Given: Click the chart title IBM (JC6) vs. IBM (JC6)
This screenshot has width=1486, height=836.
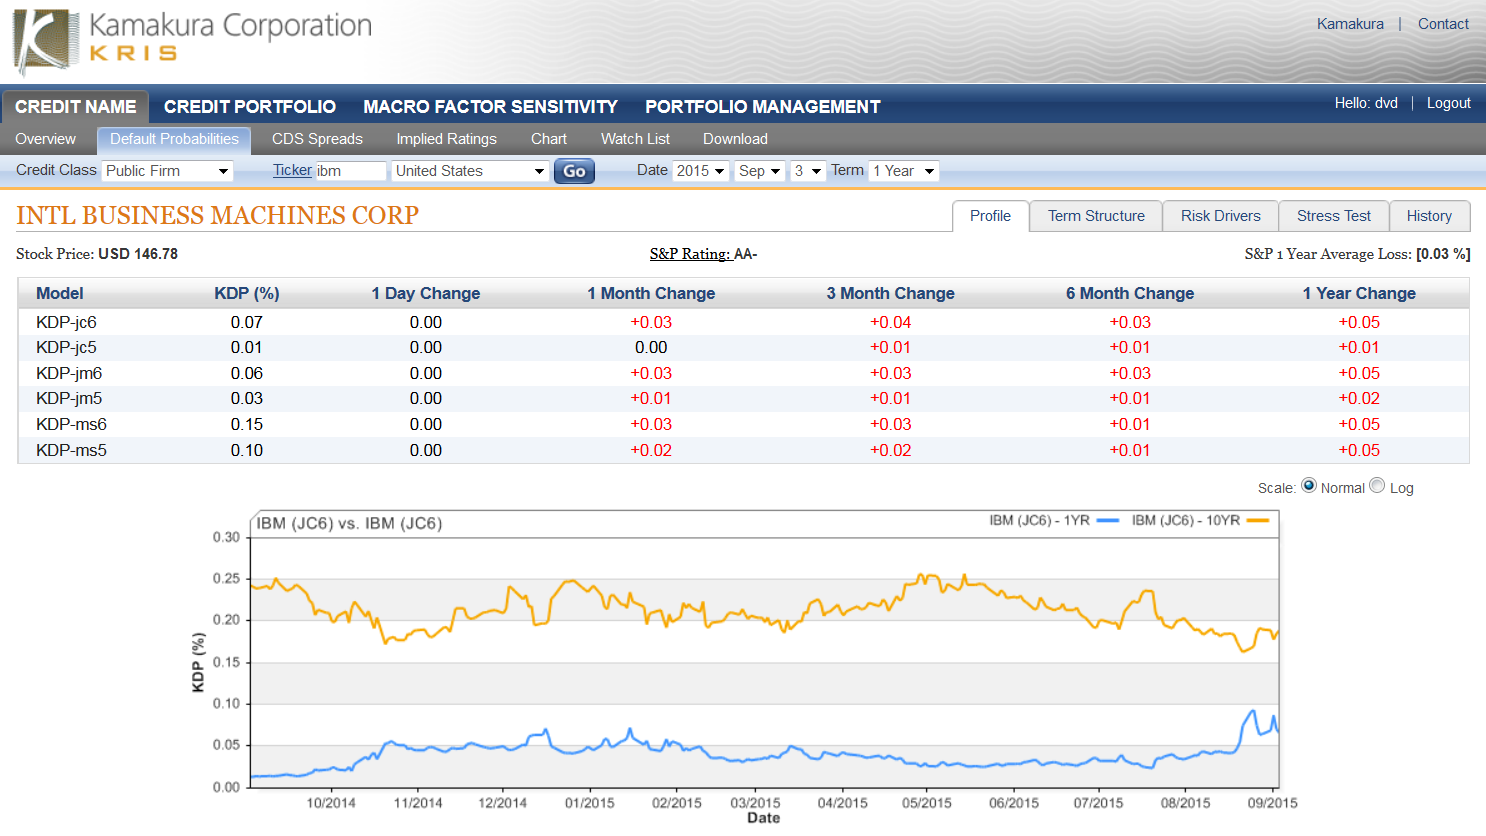Looking at the screenshot, I should point(349,523).
